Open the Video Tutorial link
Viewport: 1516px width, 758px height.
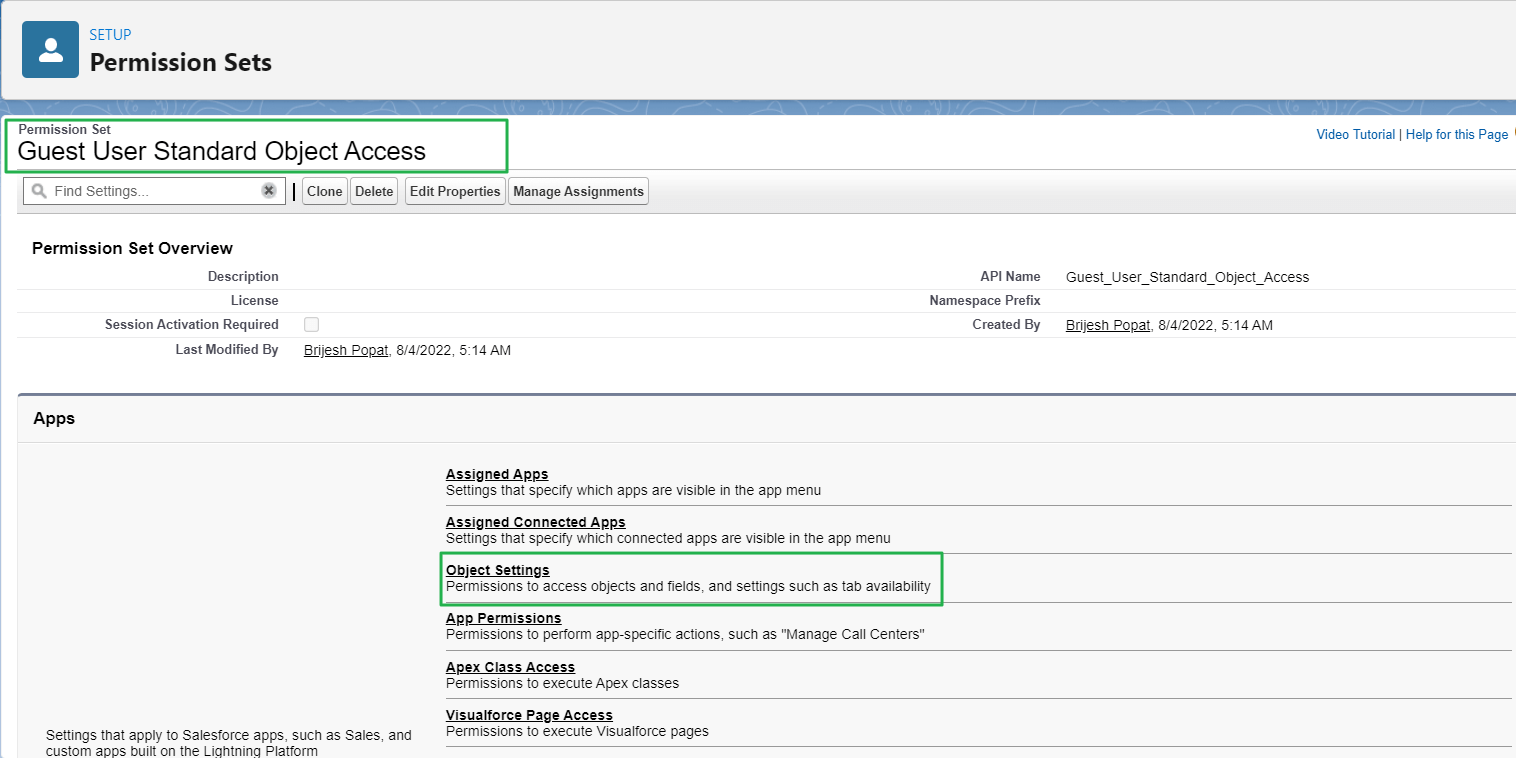tap(1354, 134)
